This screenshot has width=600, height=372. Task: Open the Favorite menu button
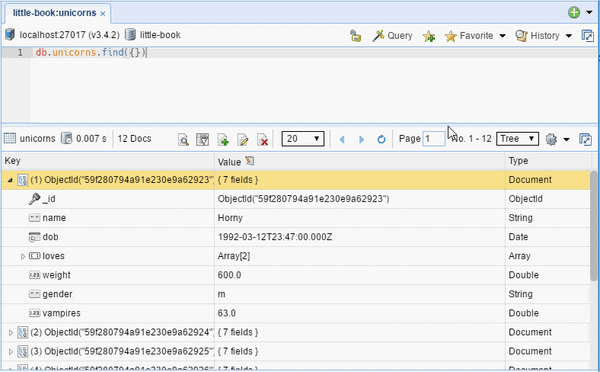click(x=469, y=36)
